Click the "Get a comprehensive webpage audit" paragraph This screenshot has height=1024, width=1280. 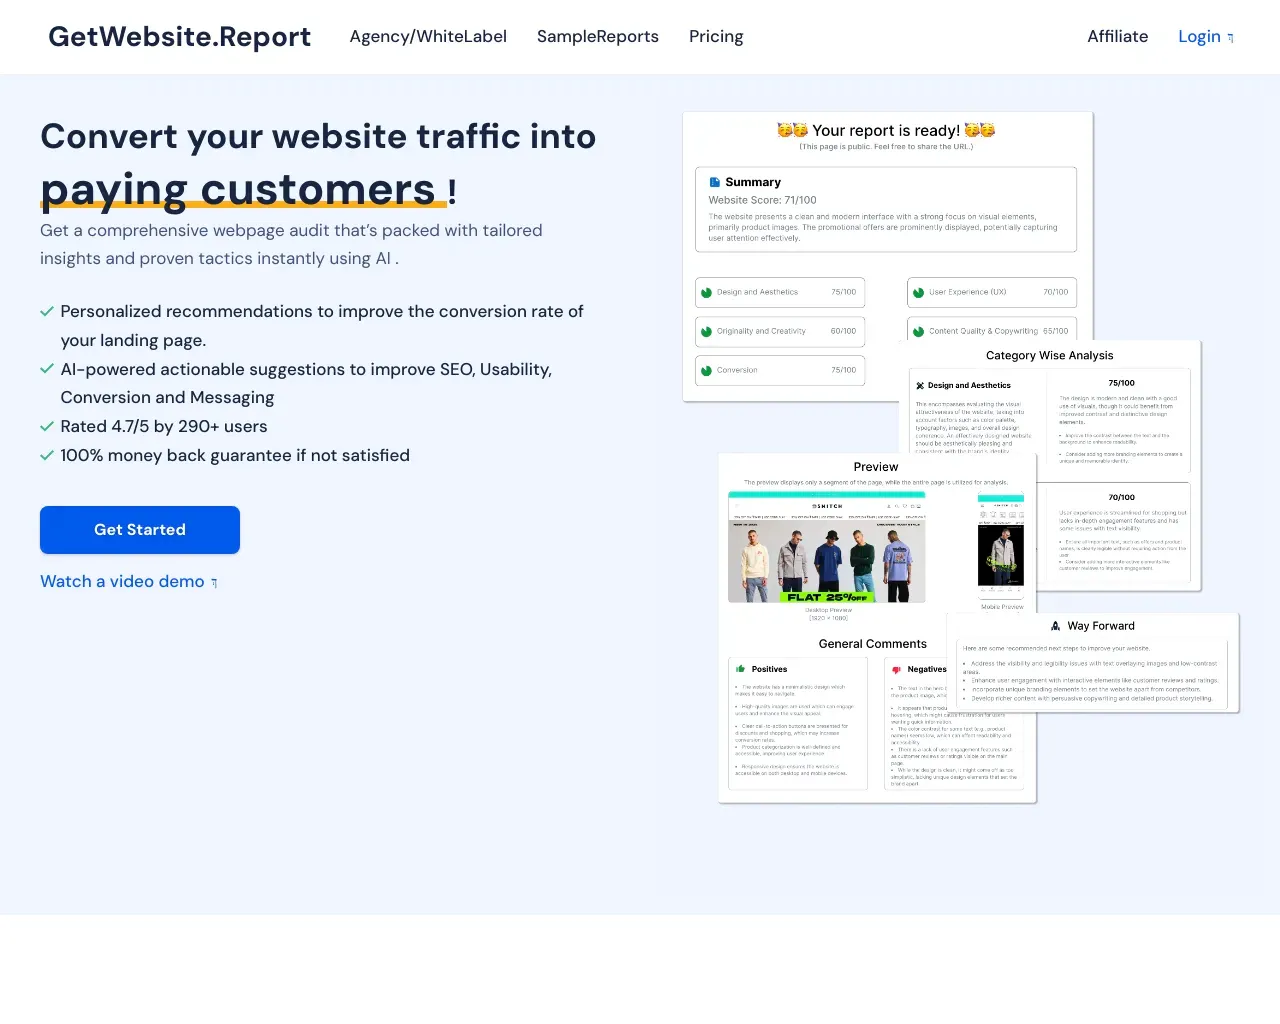[291, 244]
